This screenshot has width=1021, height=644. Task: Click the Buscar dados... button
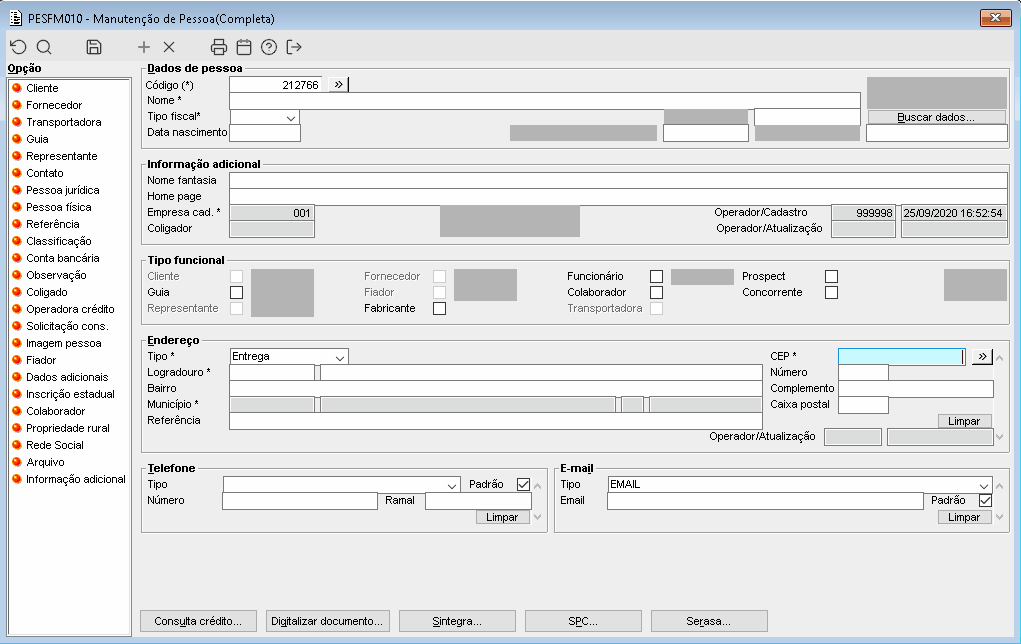click(x=936, y=117)
